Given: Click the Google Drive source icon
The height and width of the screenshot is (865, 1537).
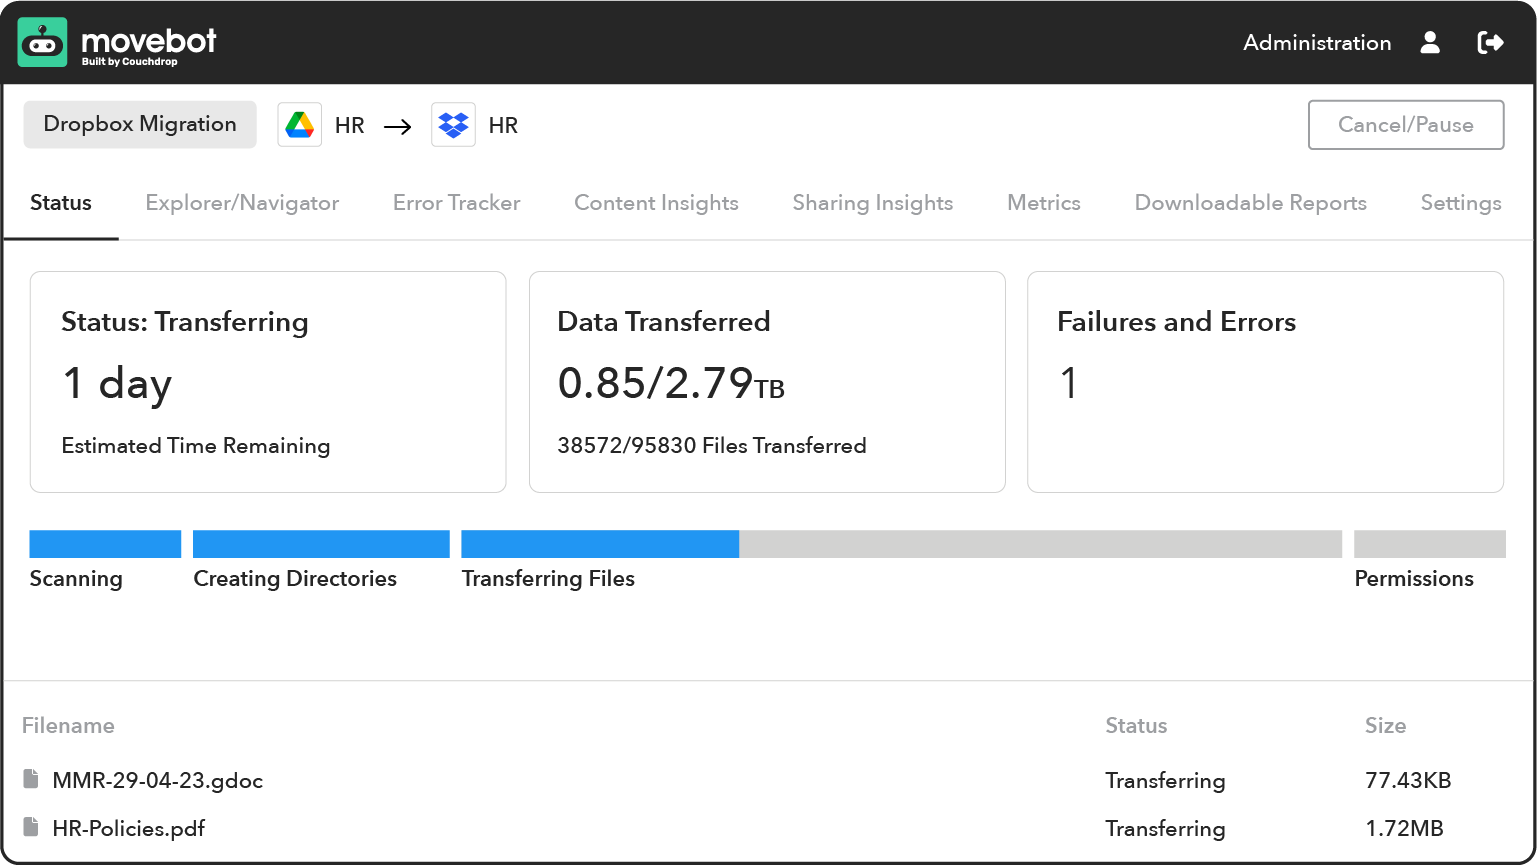Looking at the screenshot, I should click(x=300, y=125).
